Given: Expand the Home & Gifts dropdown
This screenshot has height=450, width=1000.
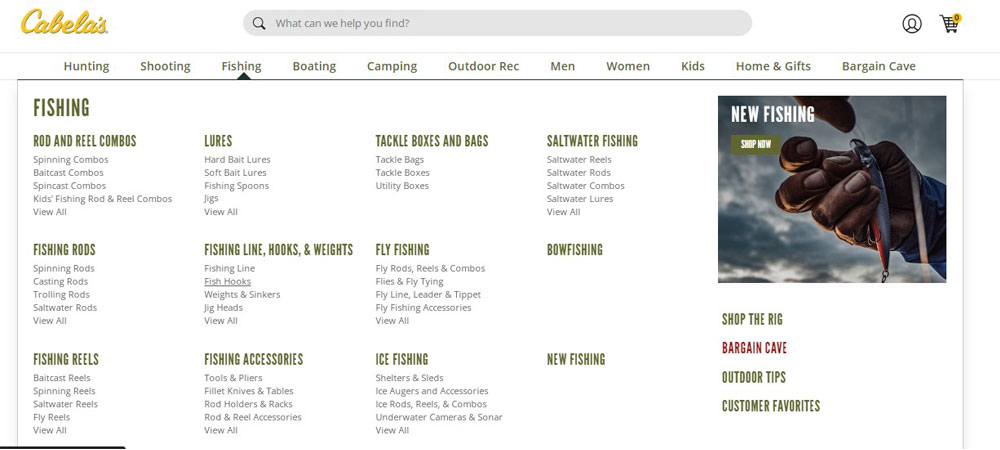Looking at the screenshot, I should pos(773,66).
